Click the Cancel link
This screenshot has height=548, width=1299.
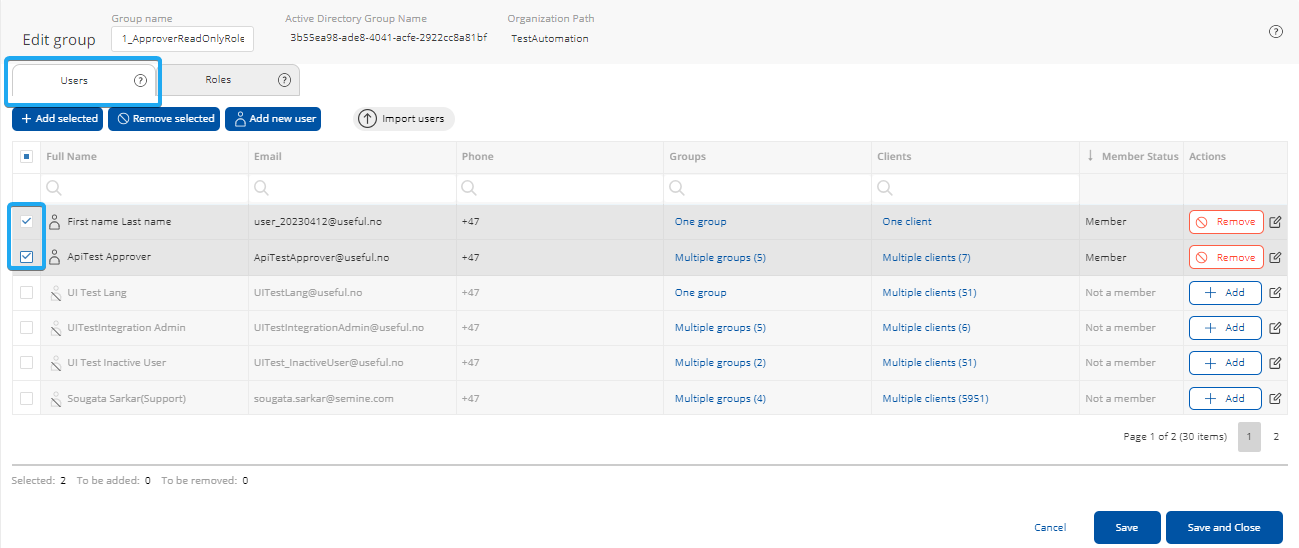[x=1049, y=527]
